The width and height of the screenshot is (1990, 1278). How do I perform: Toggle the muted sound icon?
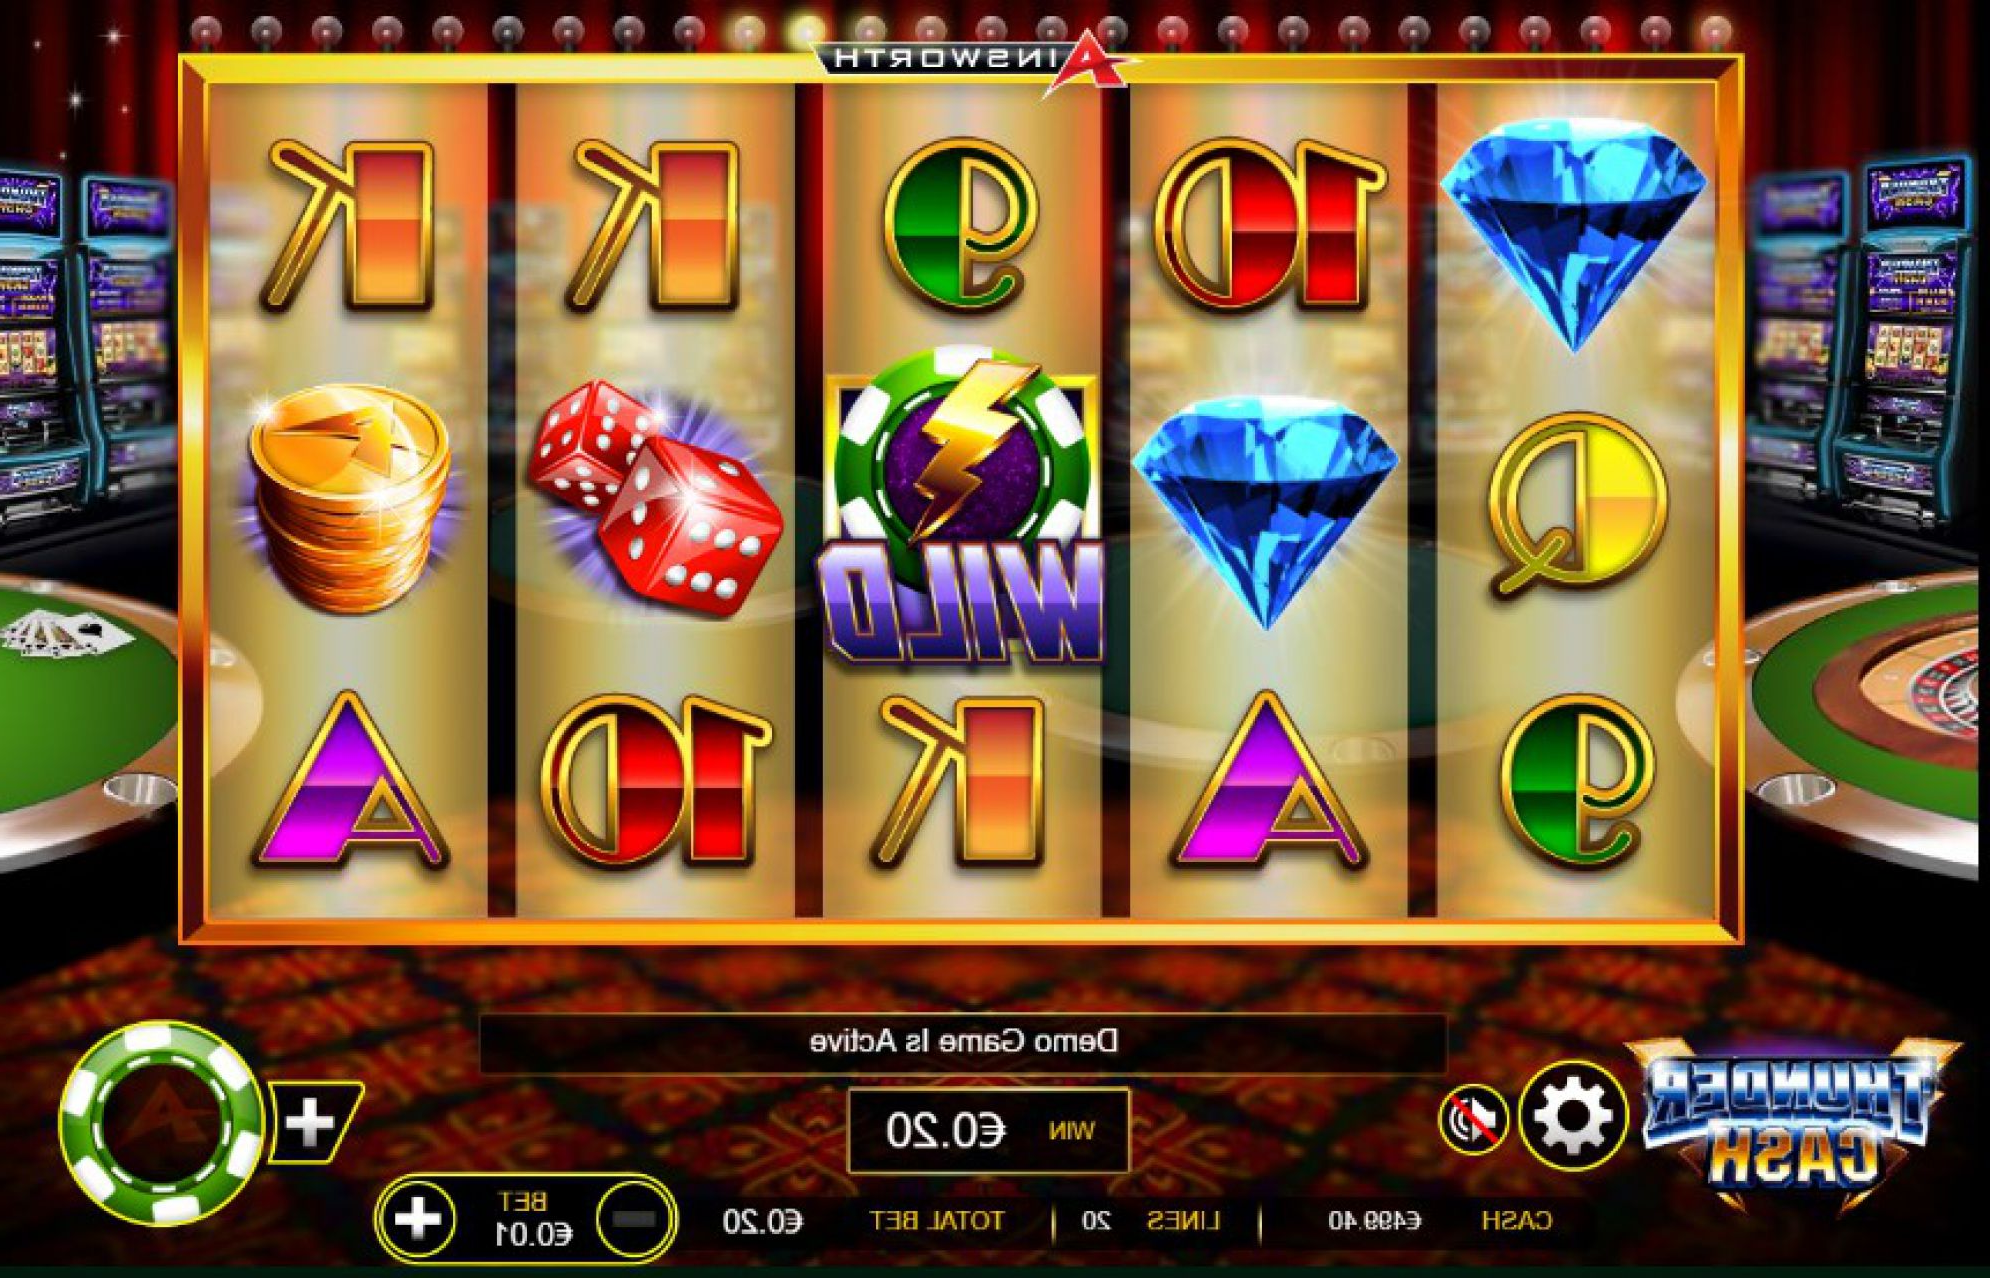pyautogui.click(x=1473, y=1120)
